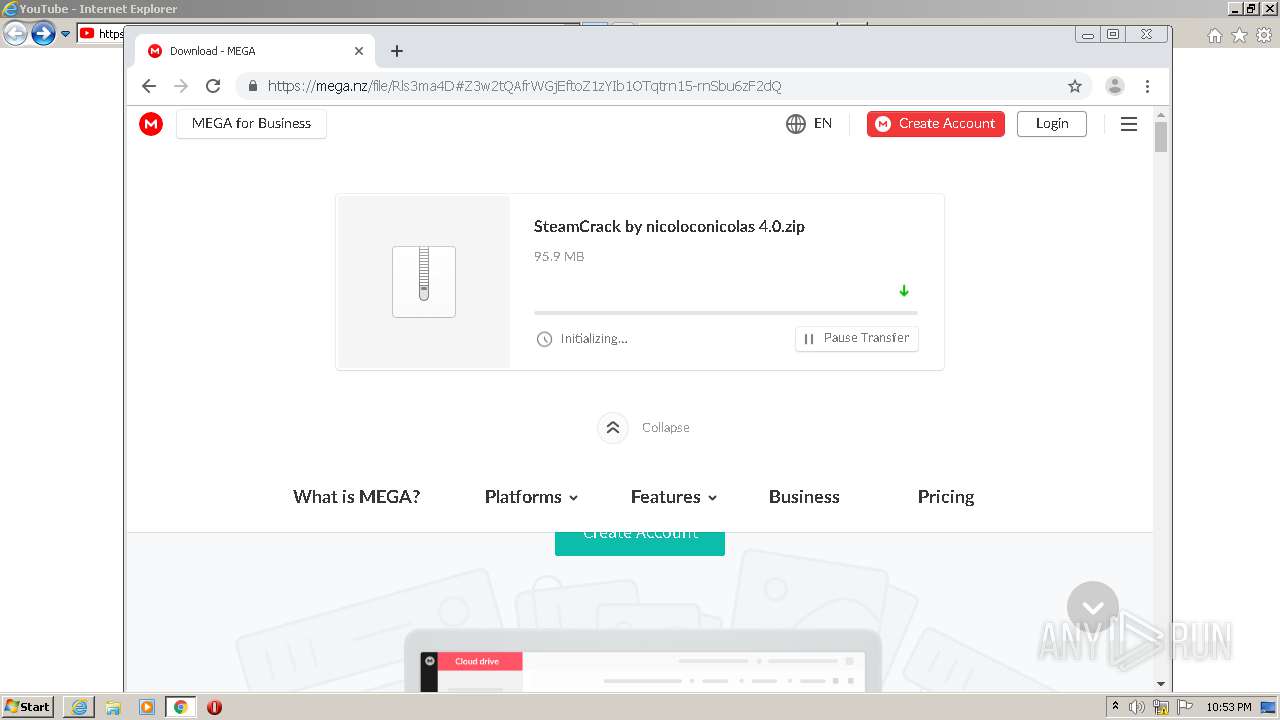Viewport: 1280px width, 720px height.
Task: Click Internet Explorer forward button
Action: (x=43, y=34)
